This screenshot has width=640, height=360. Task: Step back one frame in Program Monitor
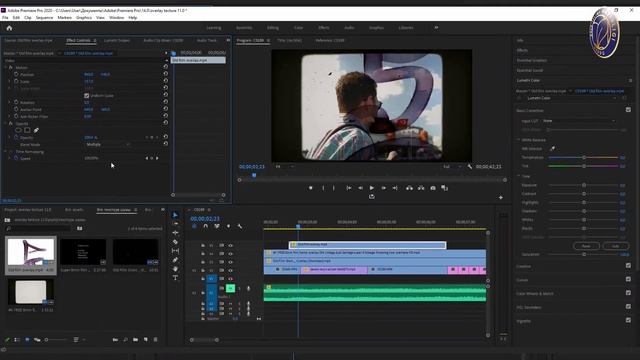point(360,188)
